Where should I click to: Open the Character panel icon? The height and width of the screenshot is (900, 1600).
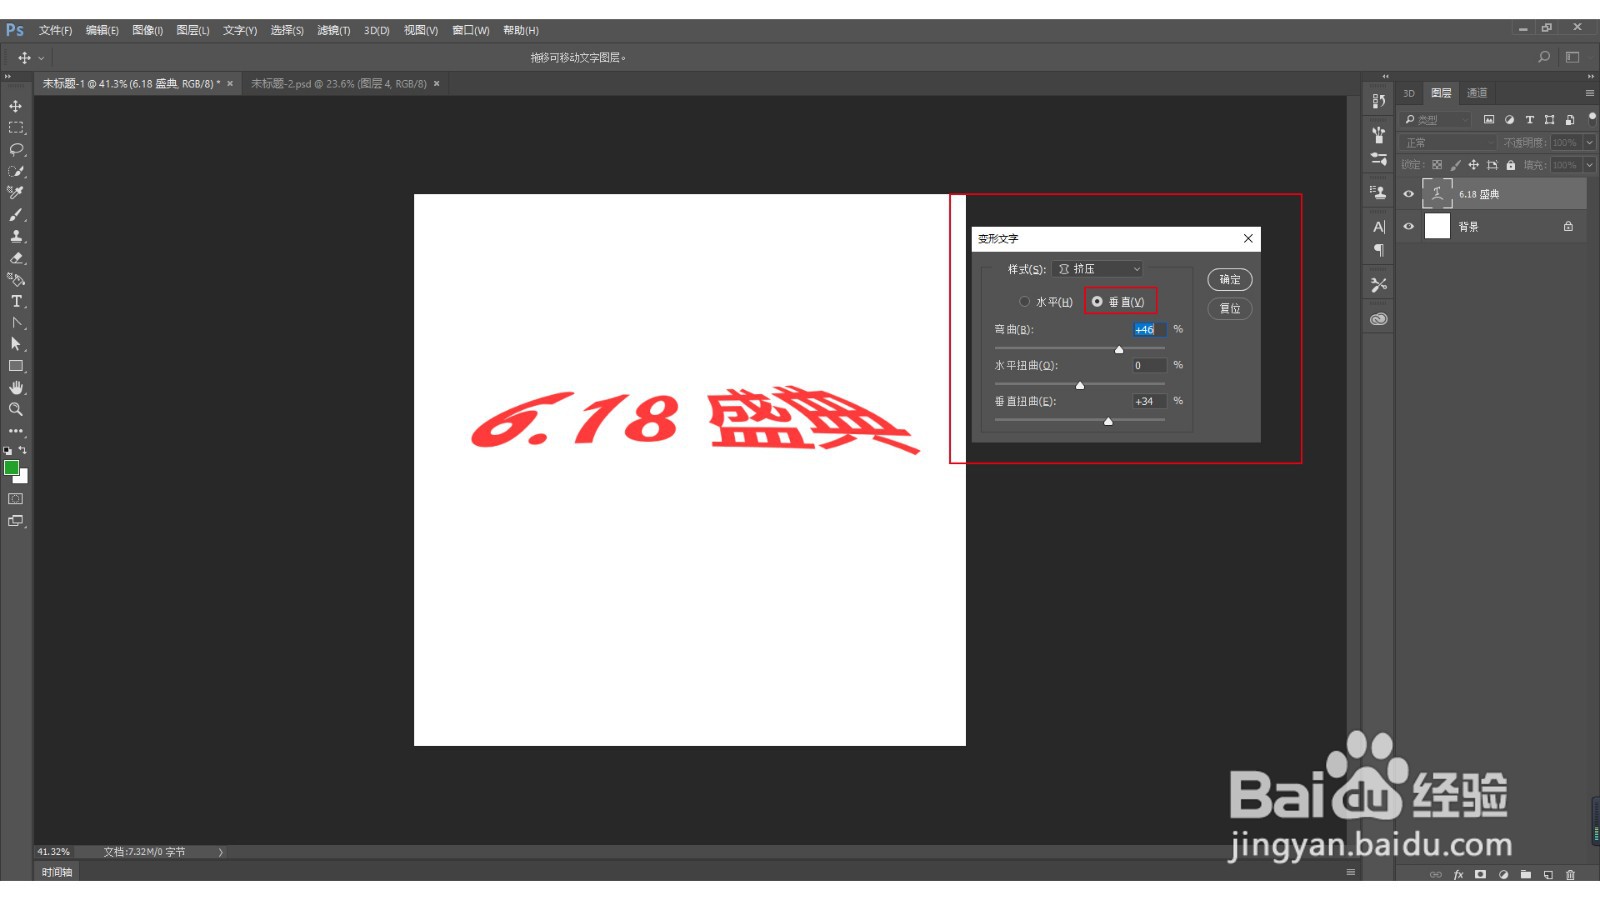(x=1379, y=227)
